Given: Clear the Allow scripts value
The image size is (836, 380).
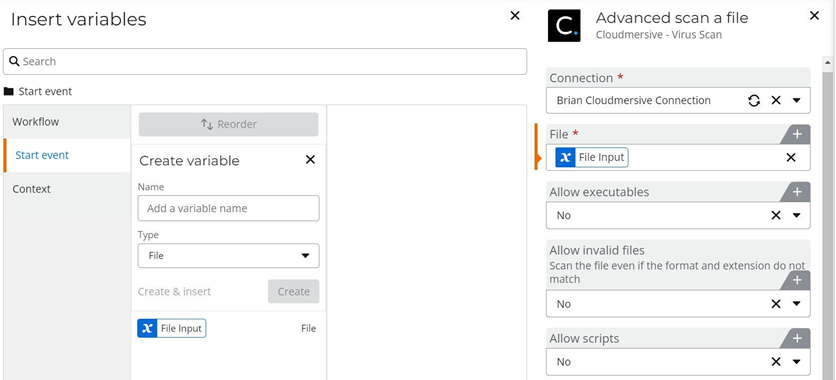Looking at the screenshot, I should (x=776, y=362).
